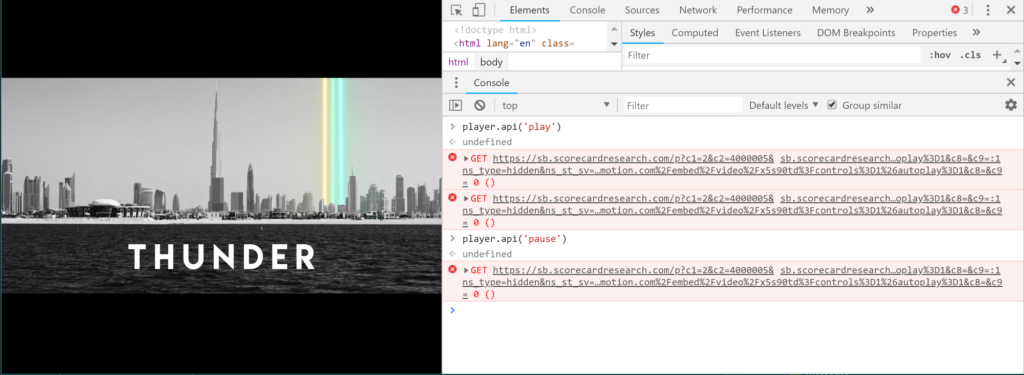
Task: Select the Console drawer tab
Action: click(491, 83)
